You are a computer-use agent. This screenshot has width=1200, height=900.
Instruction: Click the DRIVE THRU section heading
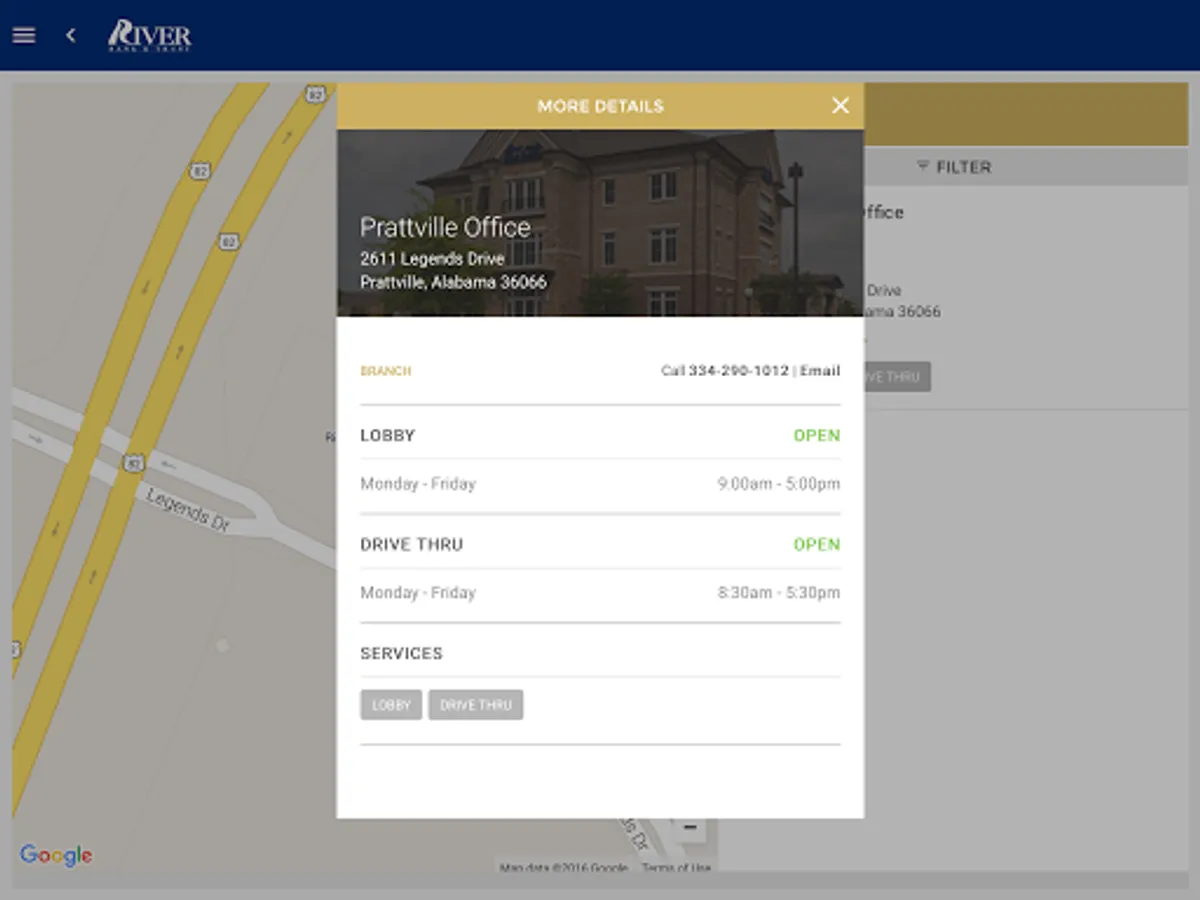click(411, 545)
